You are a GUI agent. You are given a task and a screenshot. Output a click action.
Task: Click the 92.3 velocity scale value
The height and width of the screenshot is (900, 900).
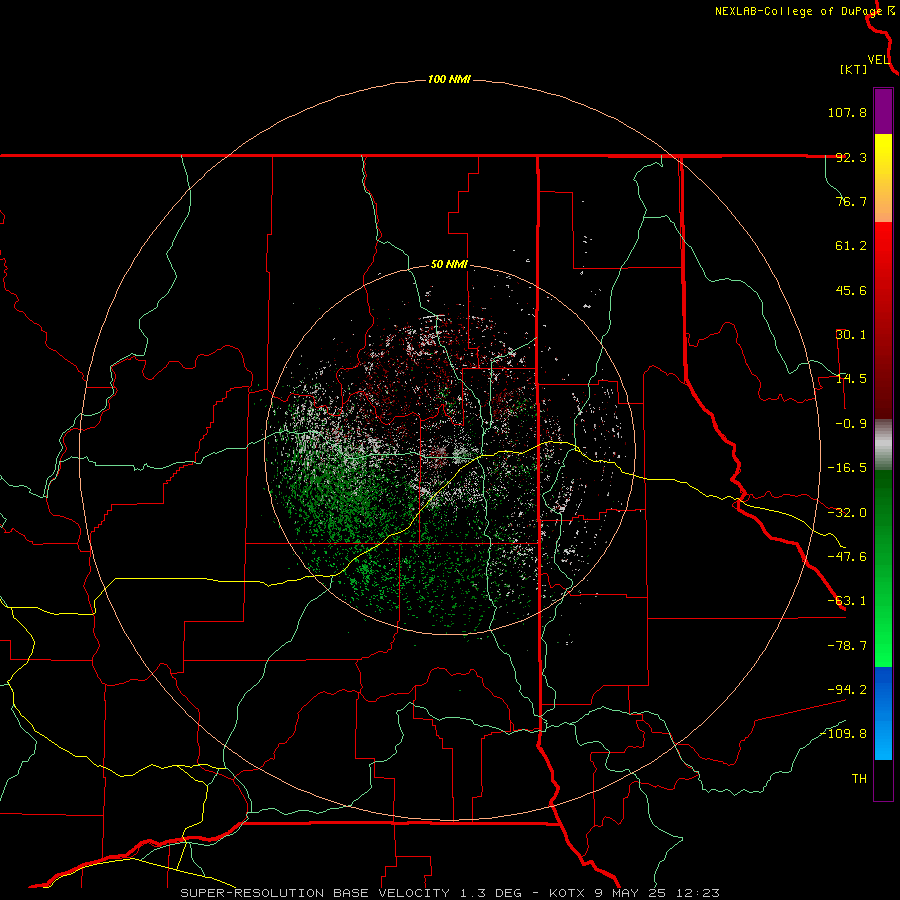point(851,157)
